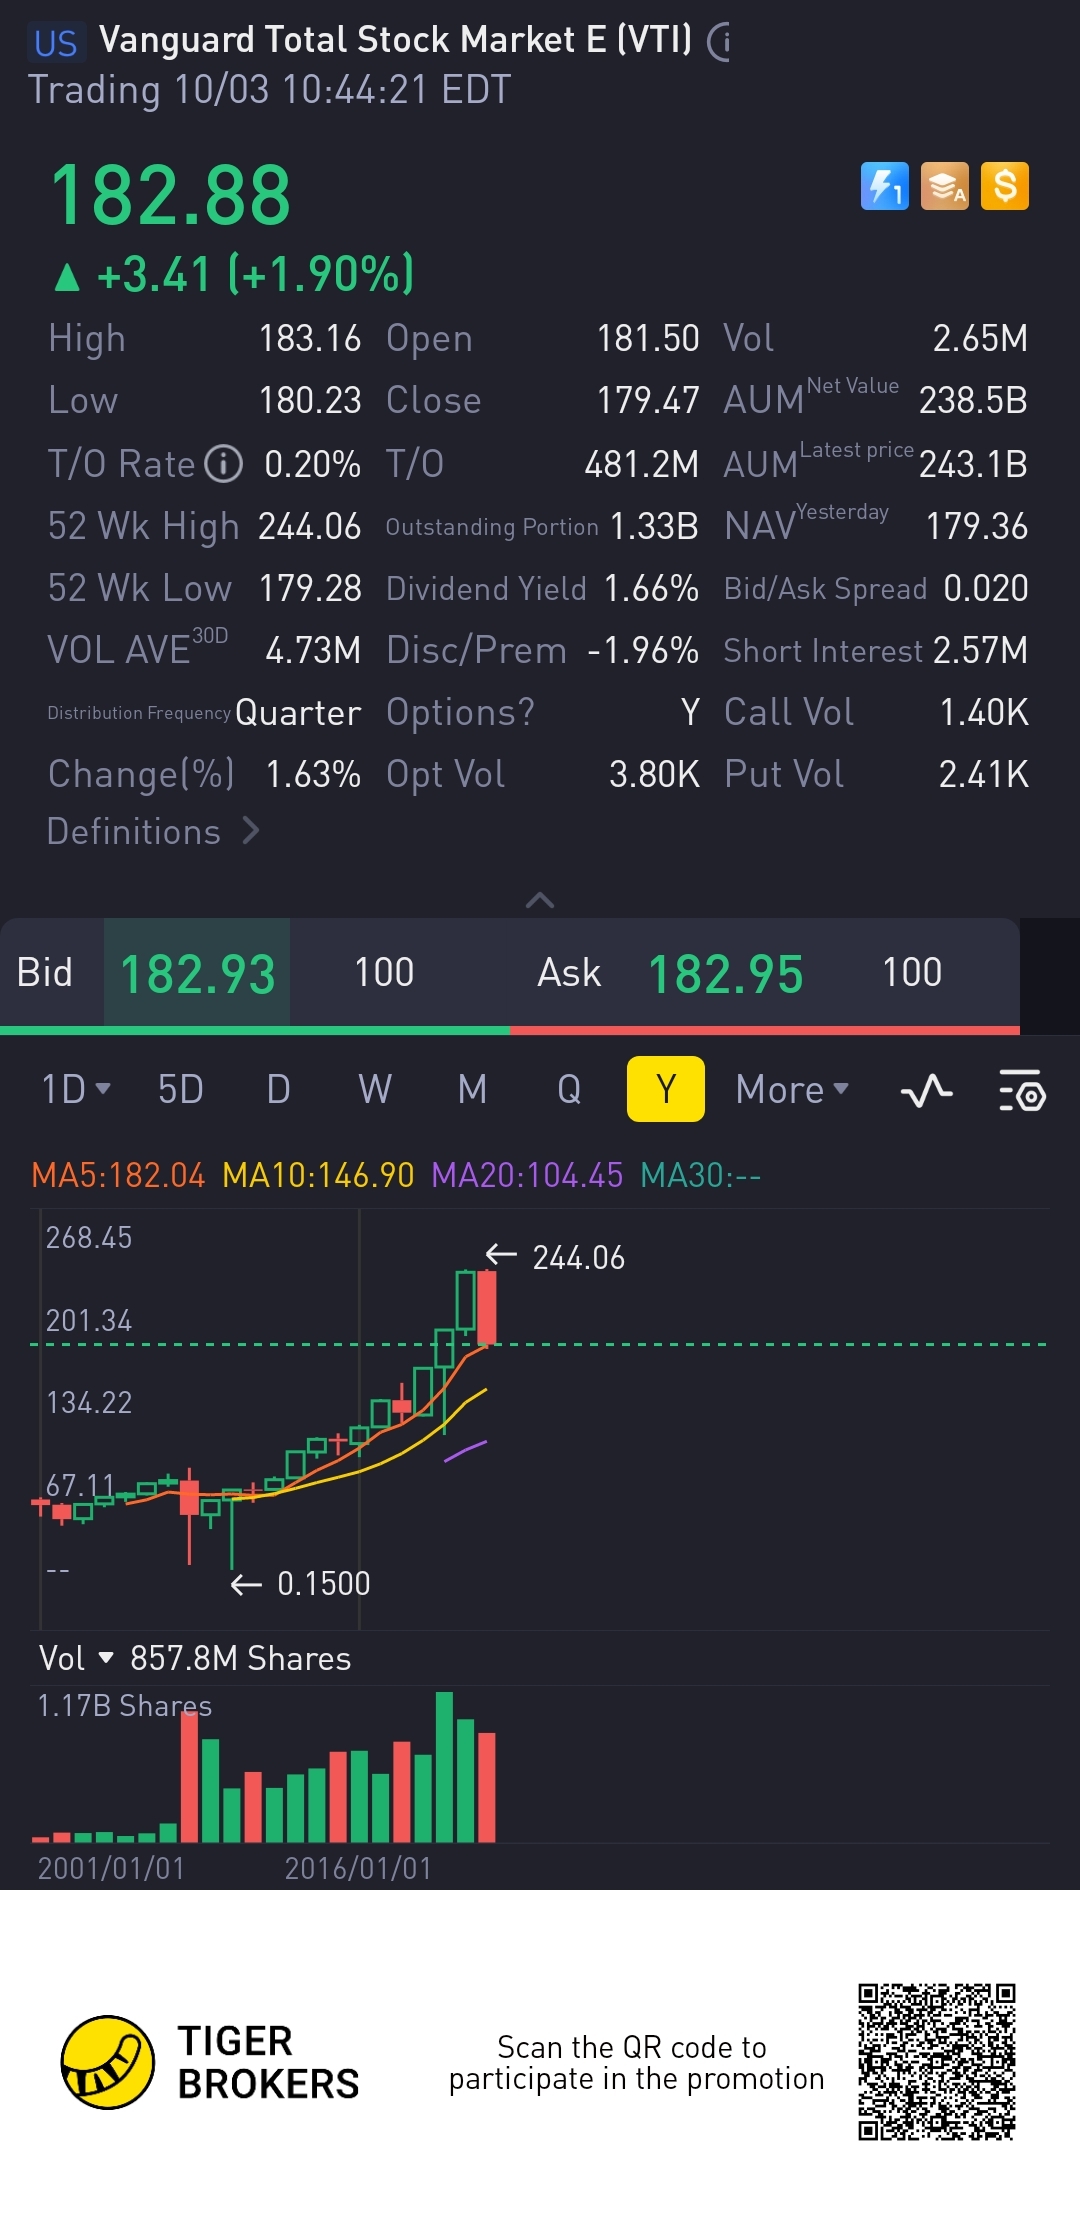Viewport: 1080px width, 2235px height.
Task: Tap the tallest green volume bar
Action: pos(444,1767)
